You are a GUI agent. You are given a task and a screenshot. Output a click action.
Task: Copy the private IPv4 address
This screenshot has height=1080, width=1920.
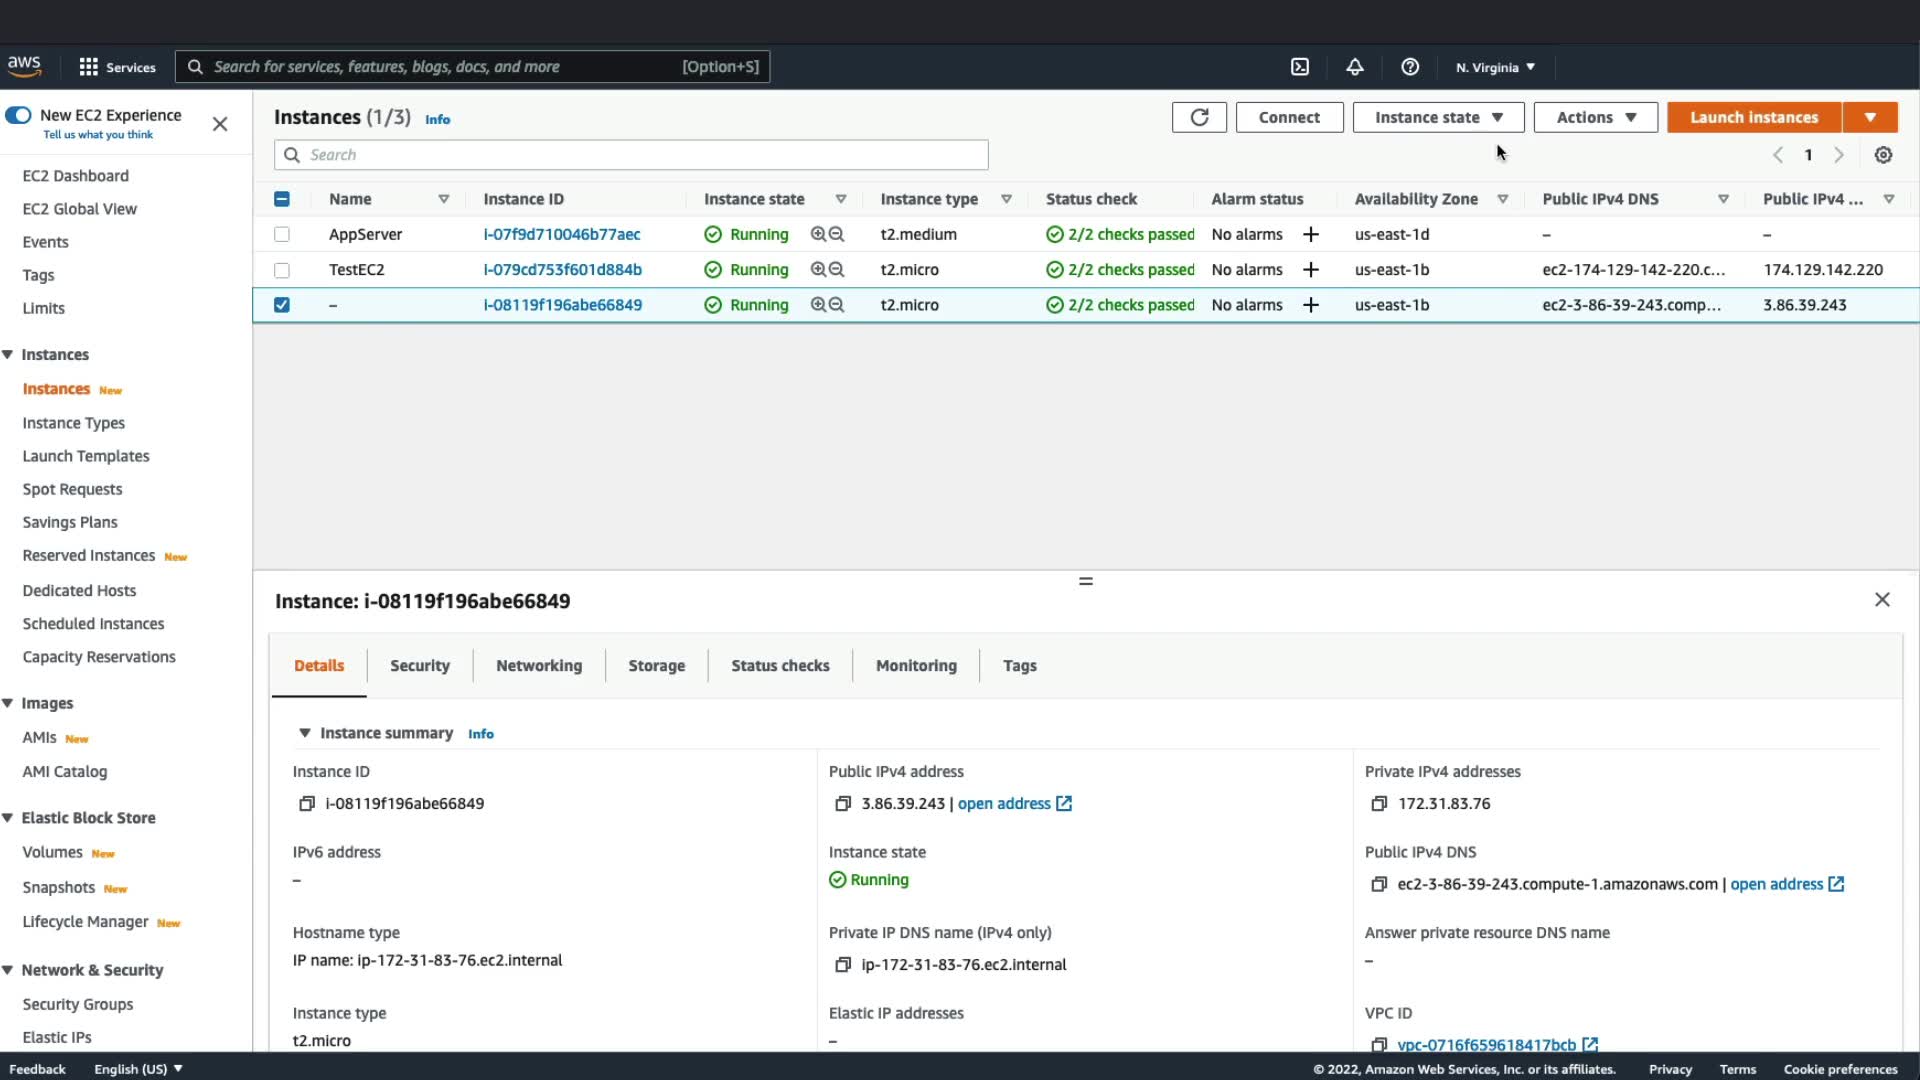click(x=1379, y=804)
